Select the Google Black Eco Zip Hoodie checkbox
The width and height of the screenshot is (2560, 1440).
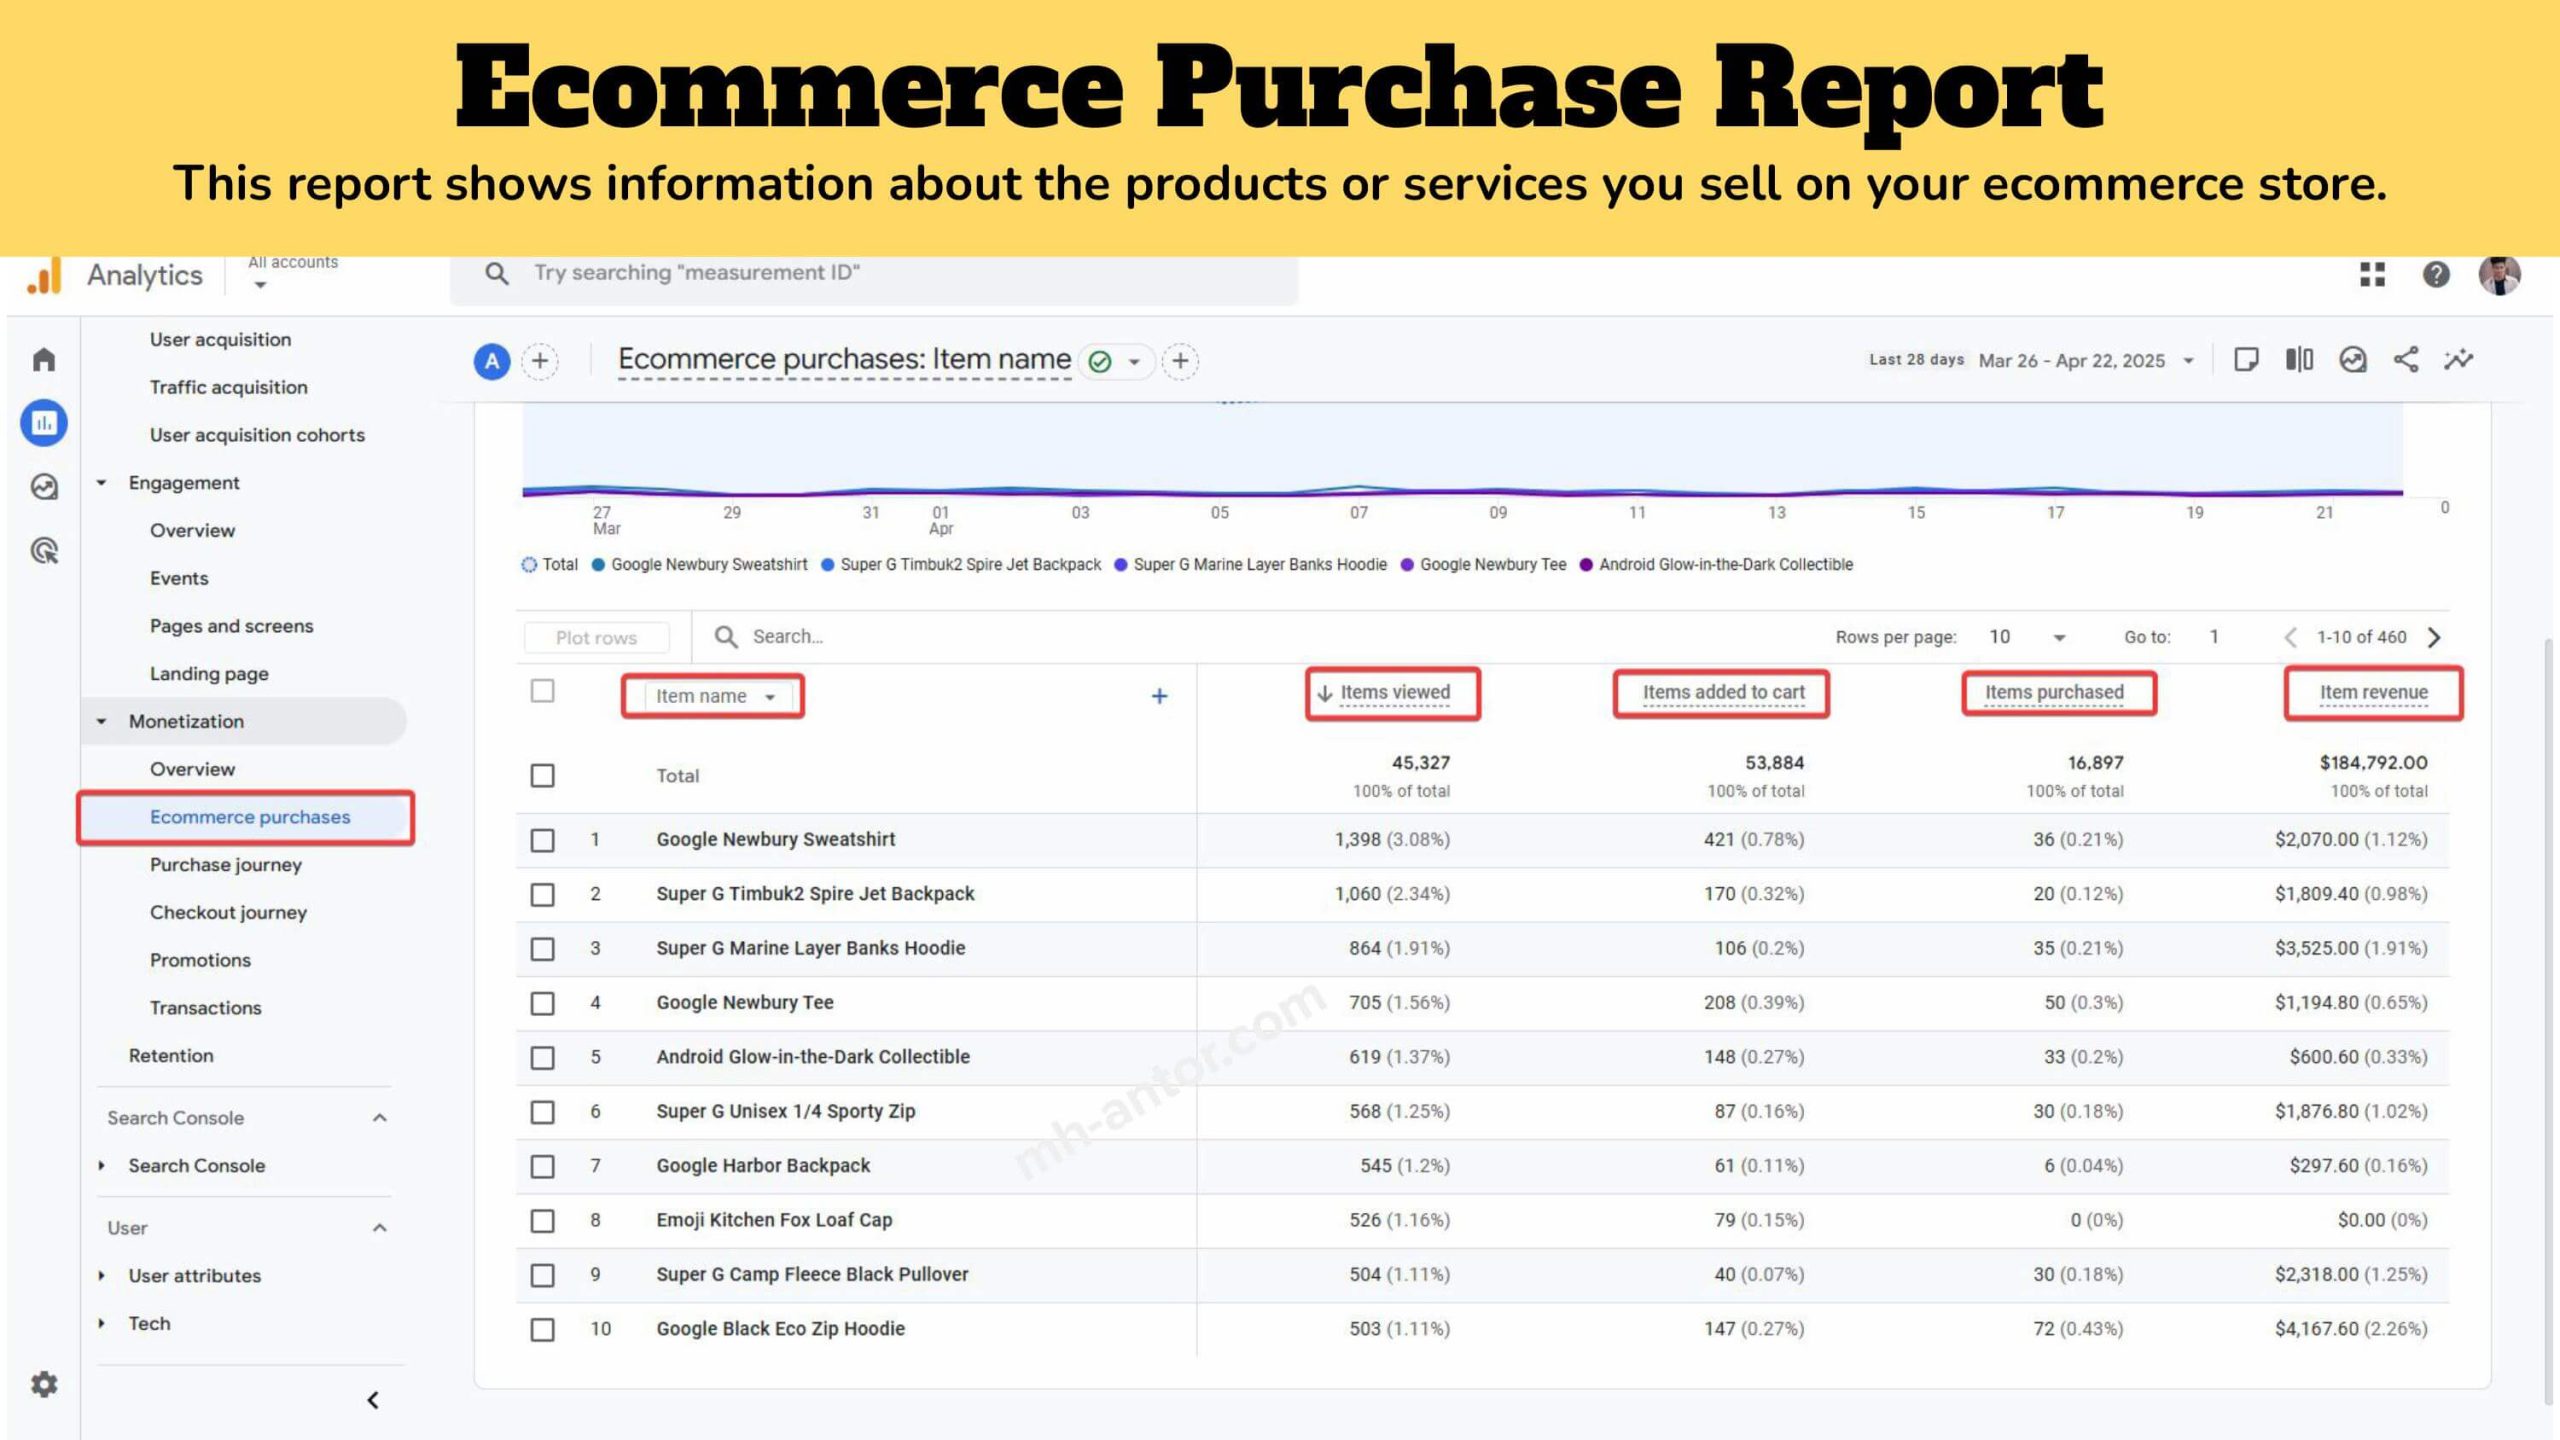coord(542,1329)
